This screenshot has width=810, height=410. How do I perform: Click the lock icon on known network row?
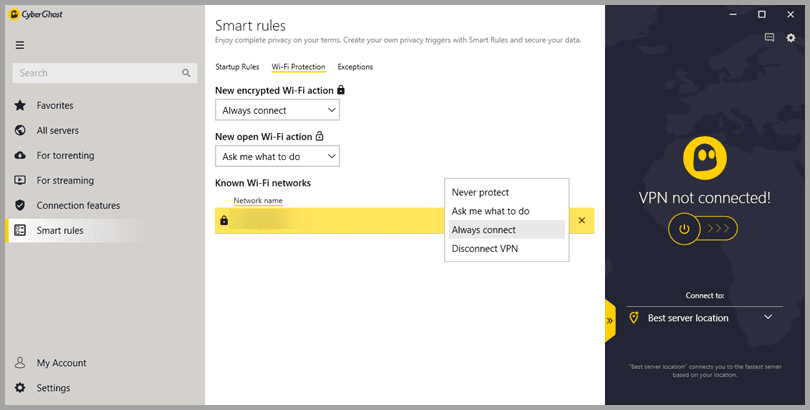(224, 220)
